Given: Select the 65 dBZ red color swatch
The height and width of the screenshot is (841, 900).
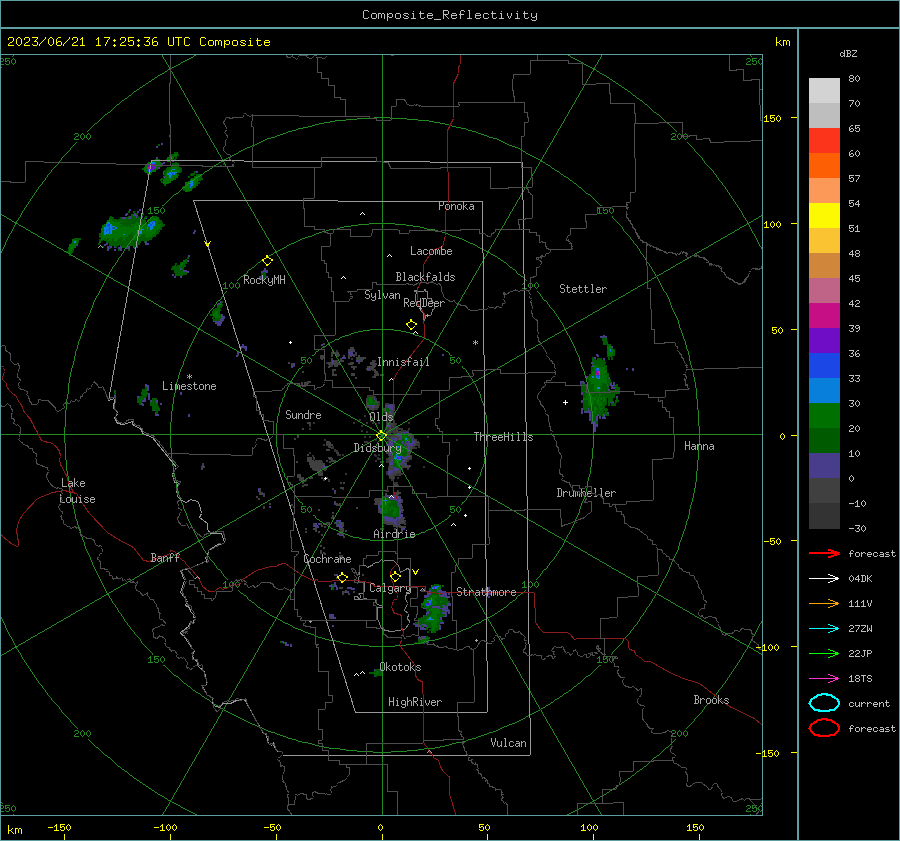Looking at the screenshot, I should tap(824, 141).
